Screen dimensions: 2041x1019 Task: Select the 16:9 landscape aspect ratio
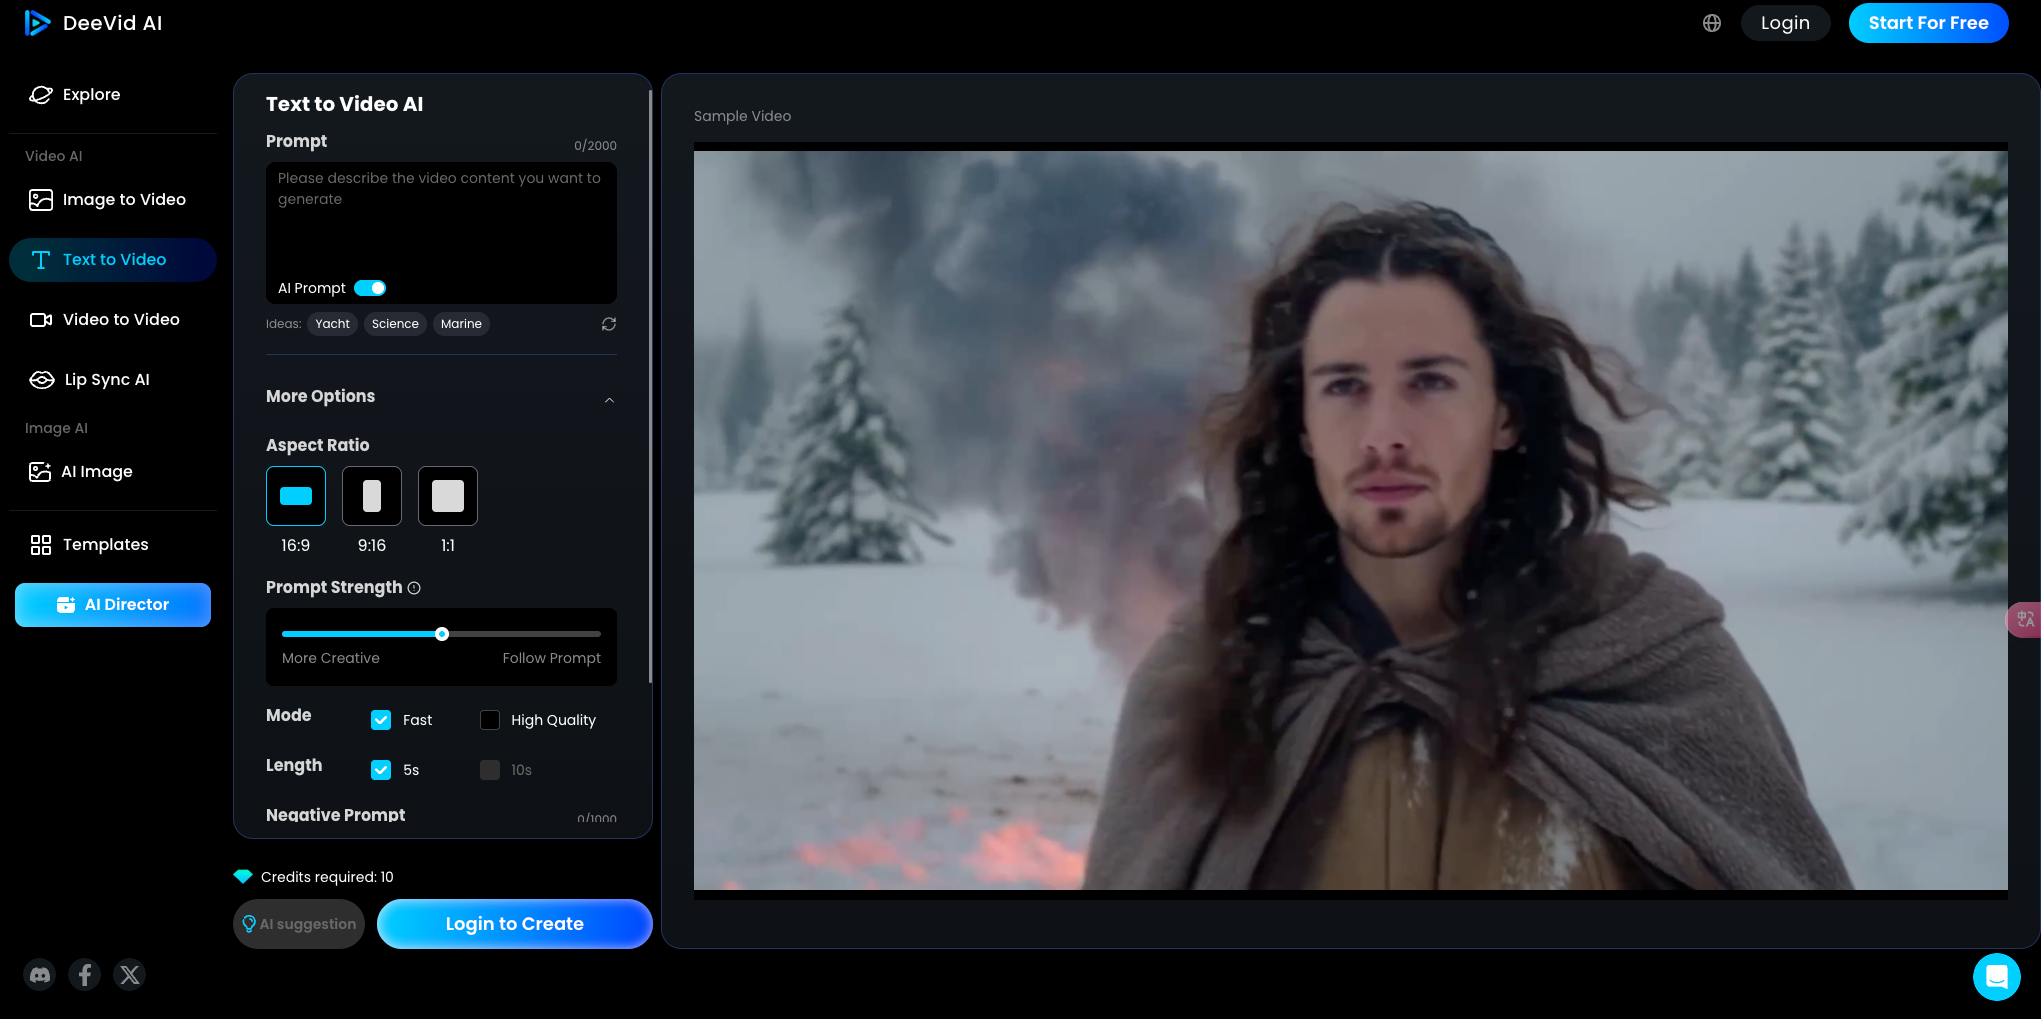296,496
